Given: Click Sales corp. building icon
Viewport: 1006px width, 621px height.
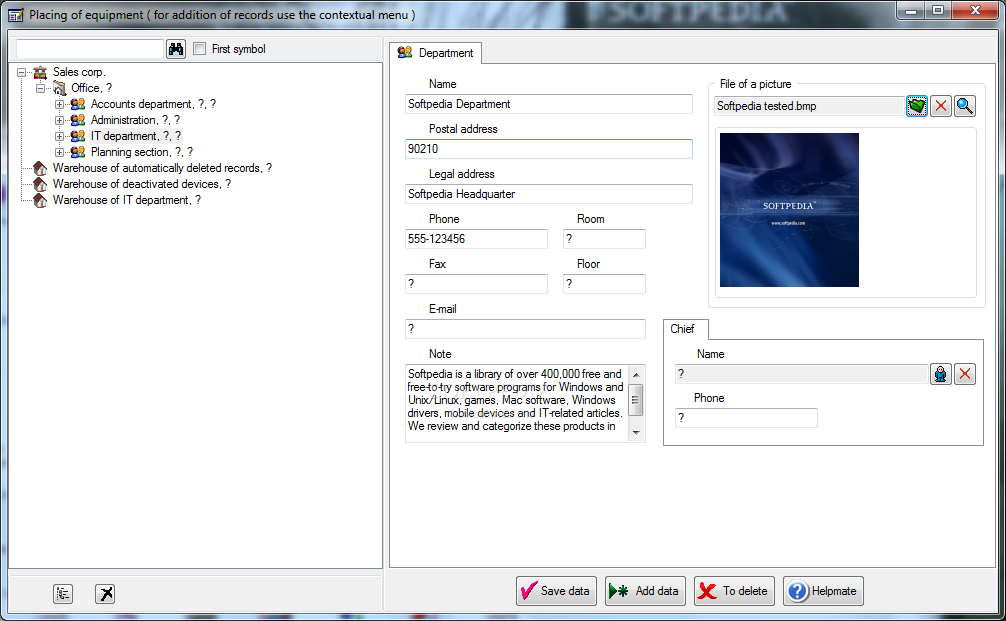Looking at the screenshot, I should point(40,72).
